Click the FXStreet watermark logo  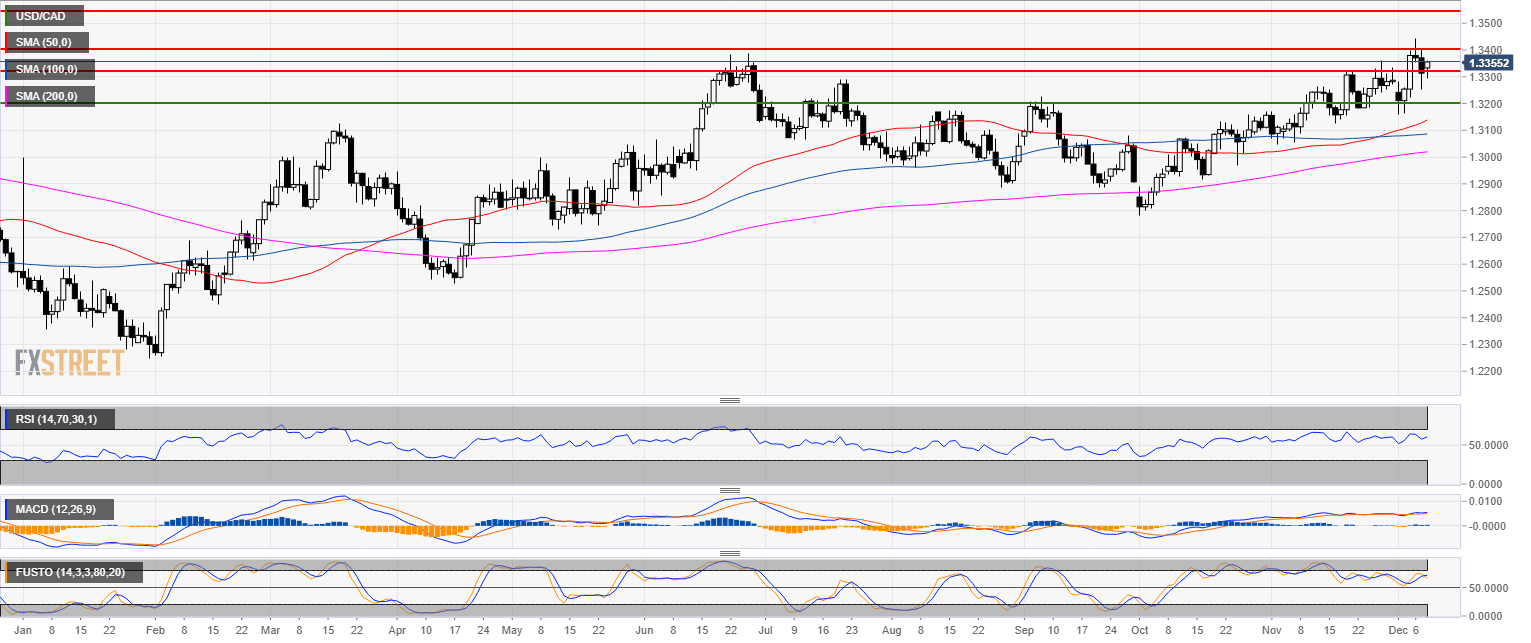tap(69, 362)
